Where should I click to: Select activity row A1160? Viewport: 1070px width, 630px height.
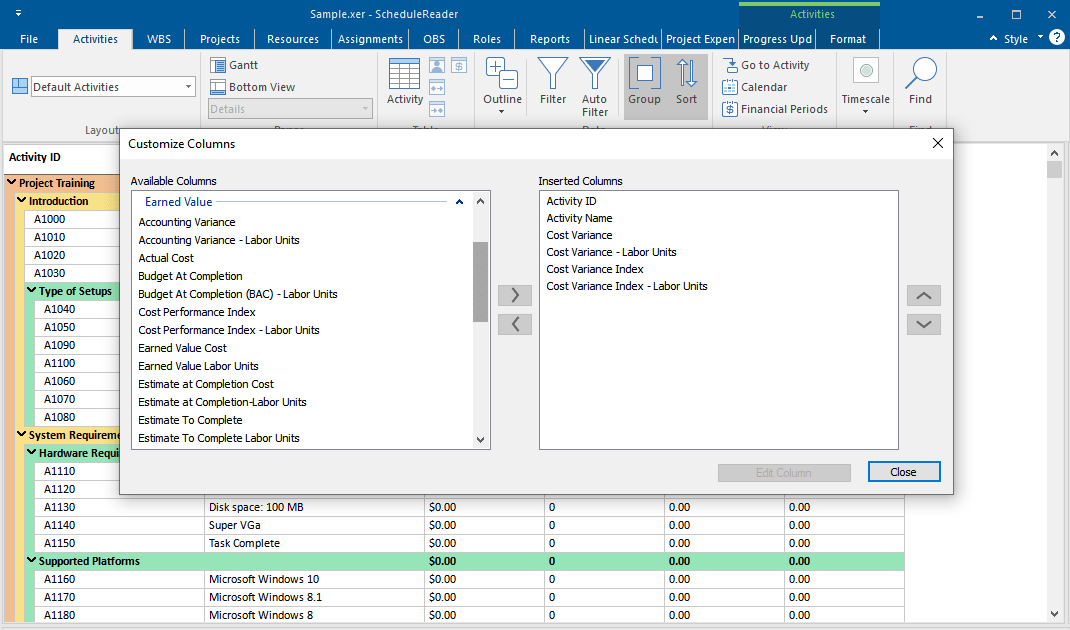pos(59,579)
